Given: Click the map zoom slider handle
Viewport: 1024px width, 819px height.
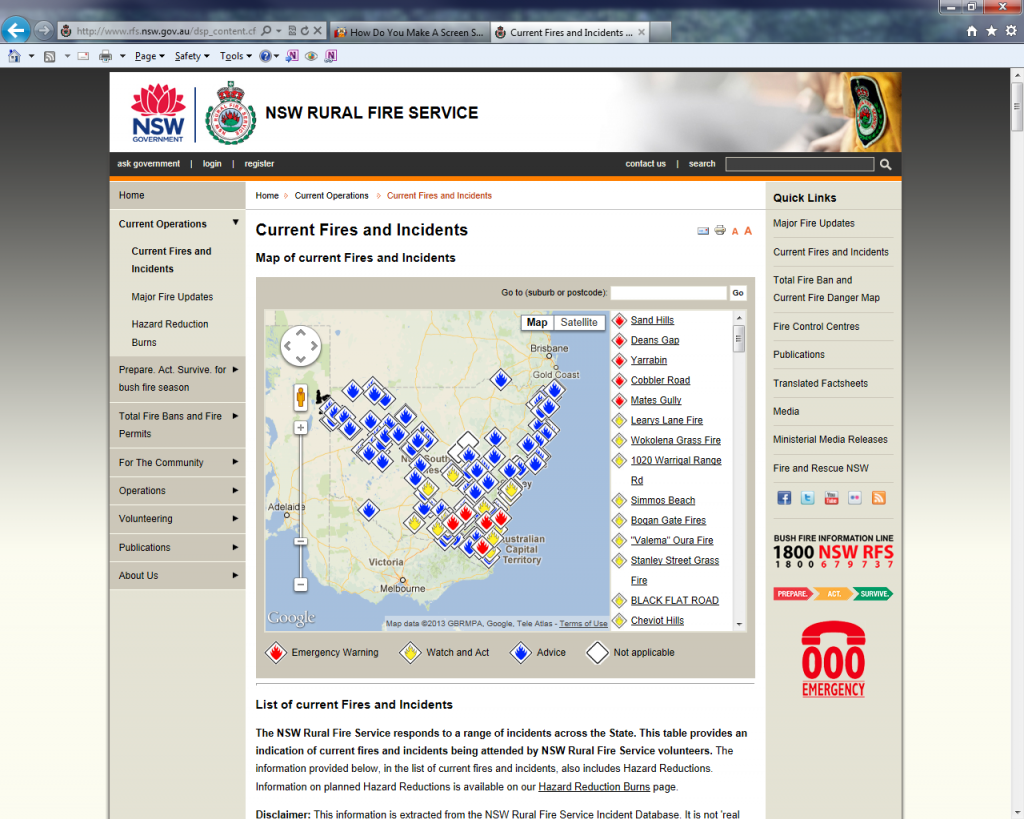Looking at the screenshot, I should point(300,541).
